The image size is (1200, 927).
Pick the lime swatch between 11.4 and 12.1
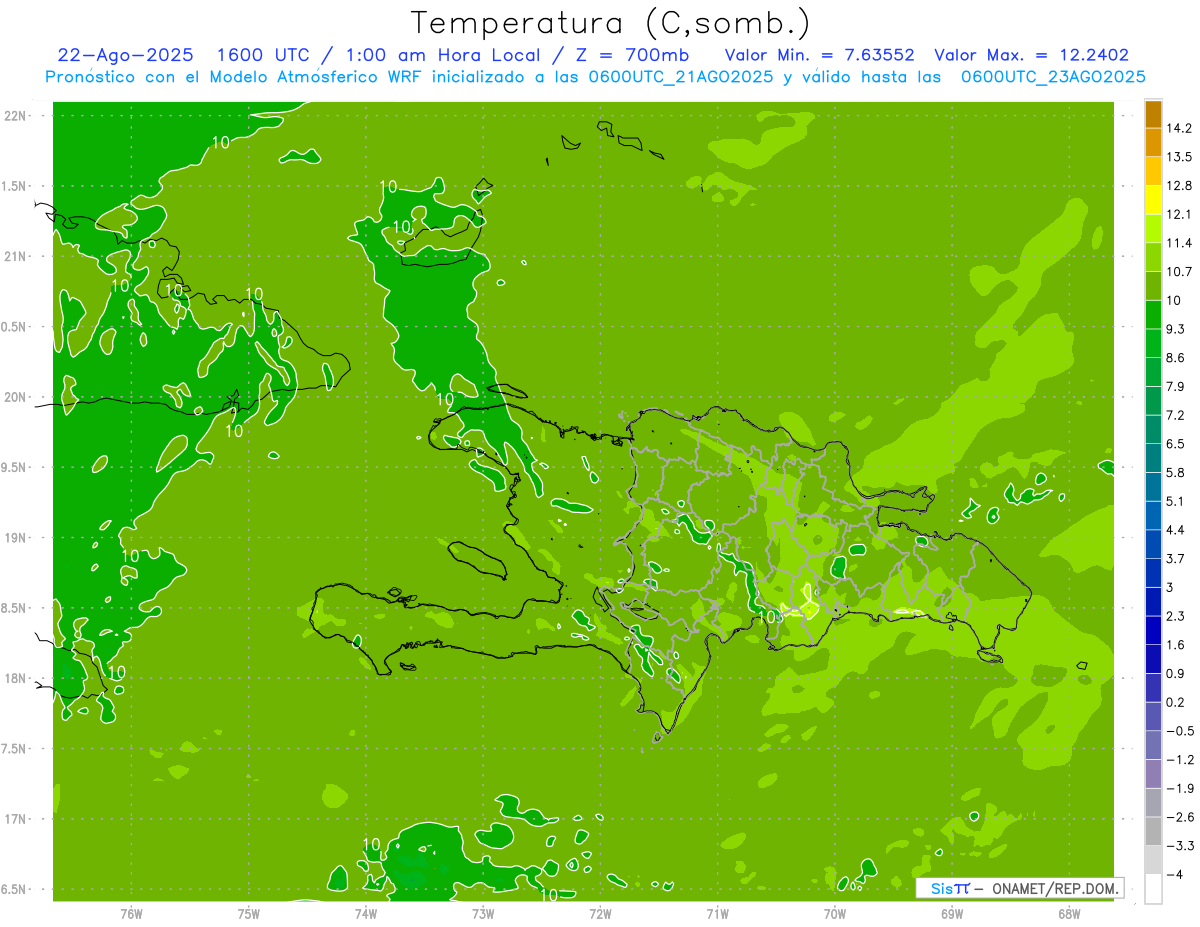tap(1153, 229)
